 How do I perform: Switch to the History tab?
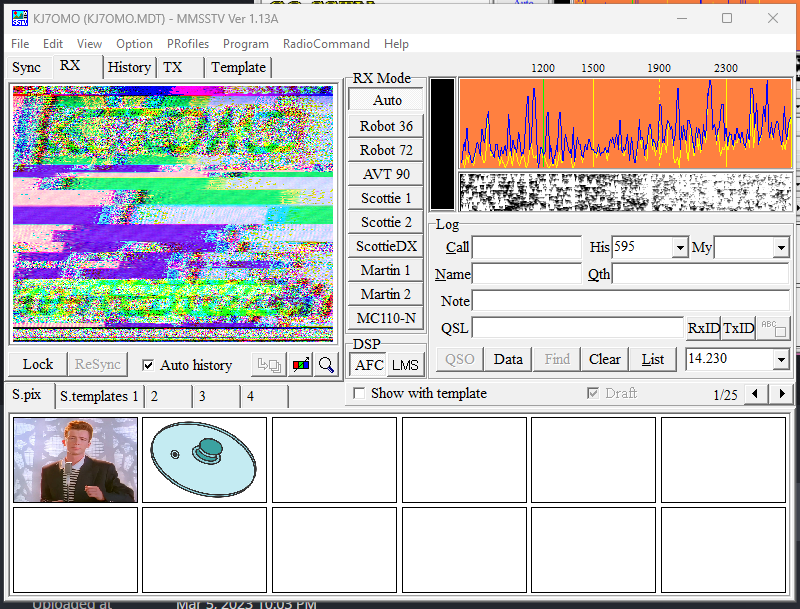pos(129,67)
